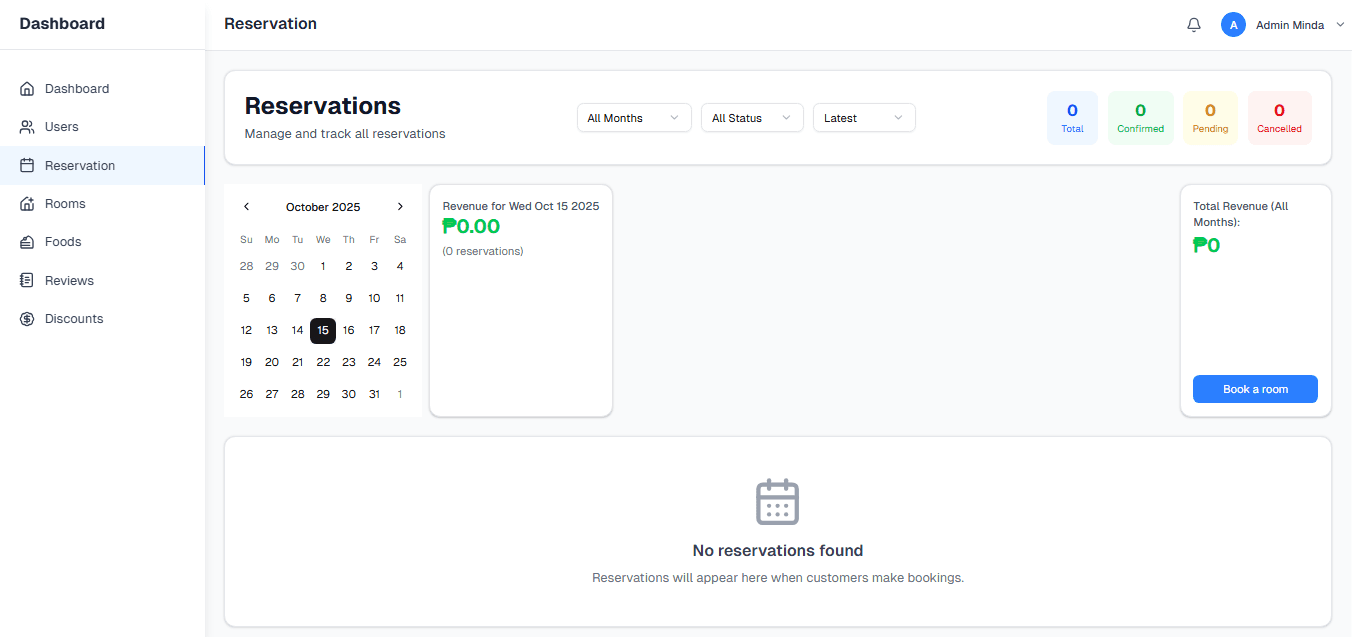Open the Reservation sidebar menu item

coord(80,166)
